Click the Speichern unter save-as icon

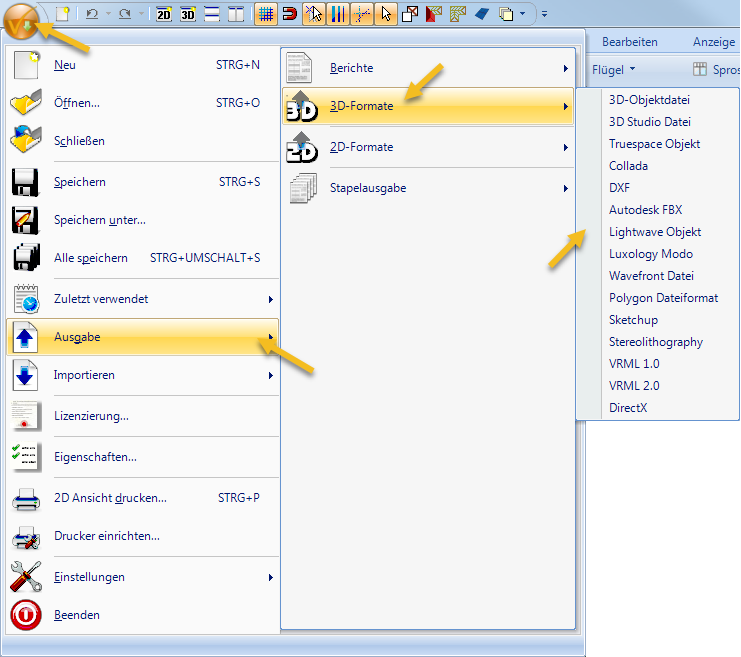pos(25,220)
